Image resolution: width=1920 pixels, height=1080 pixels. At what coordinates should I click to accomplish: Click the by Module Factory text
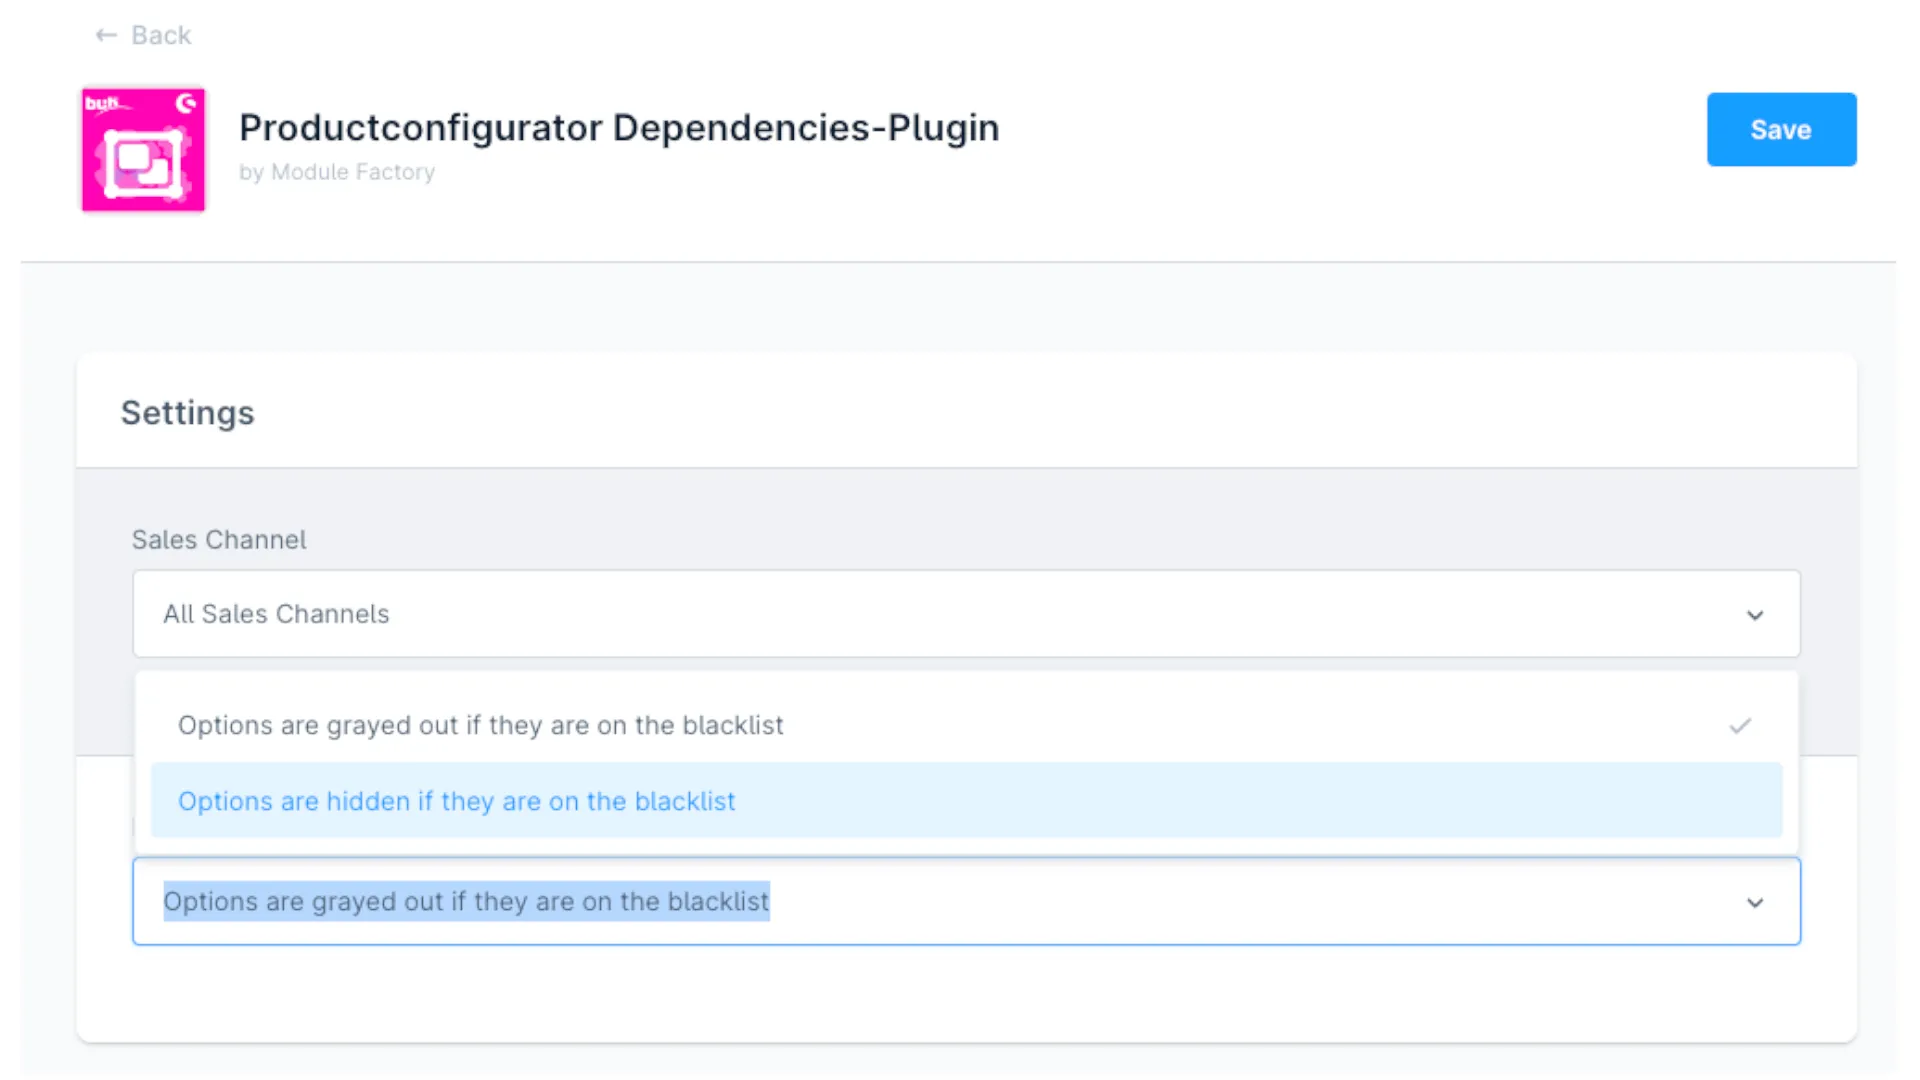tap(337, 172)
